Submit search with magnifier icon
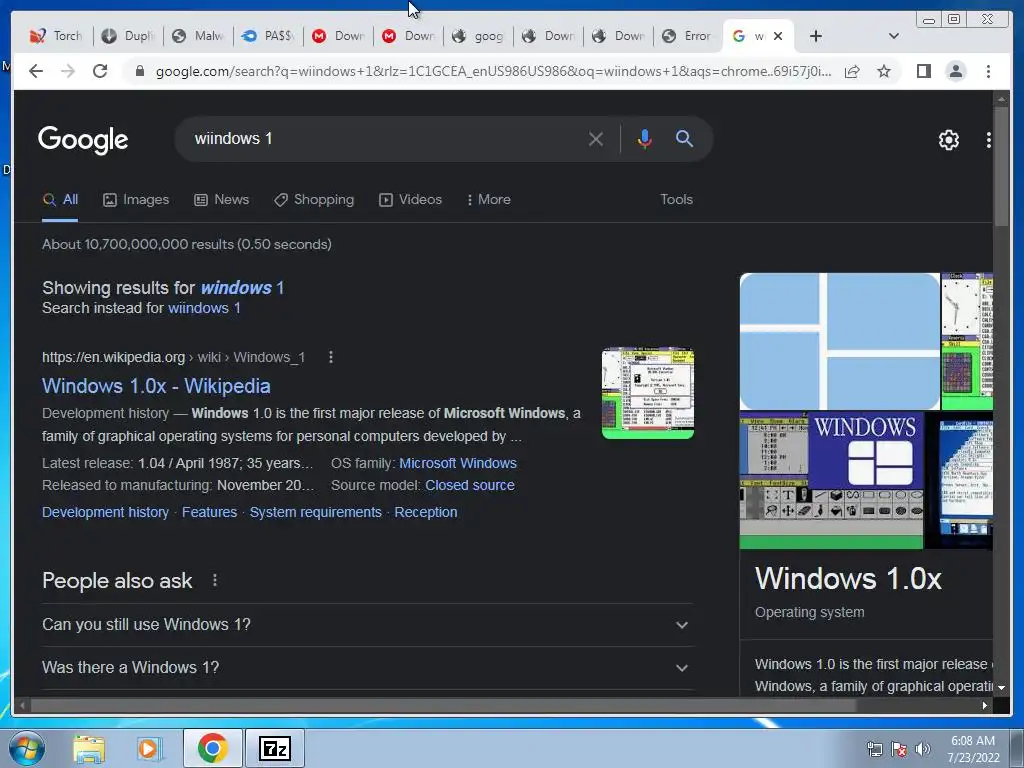Viewport: 1024px width, 768px height. click(684, 138)
